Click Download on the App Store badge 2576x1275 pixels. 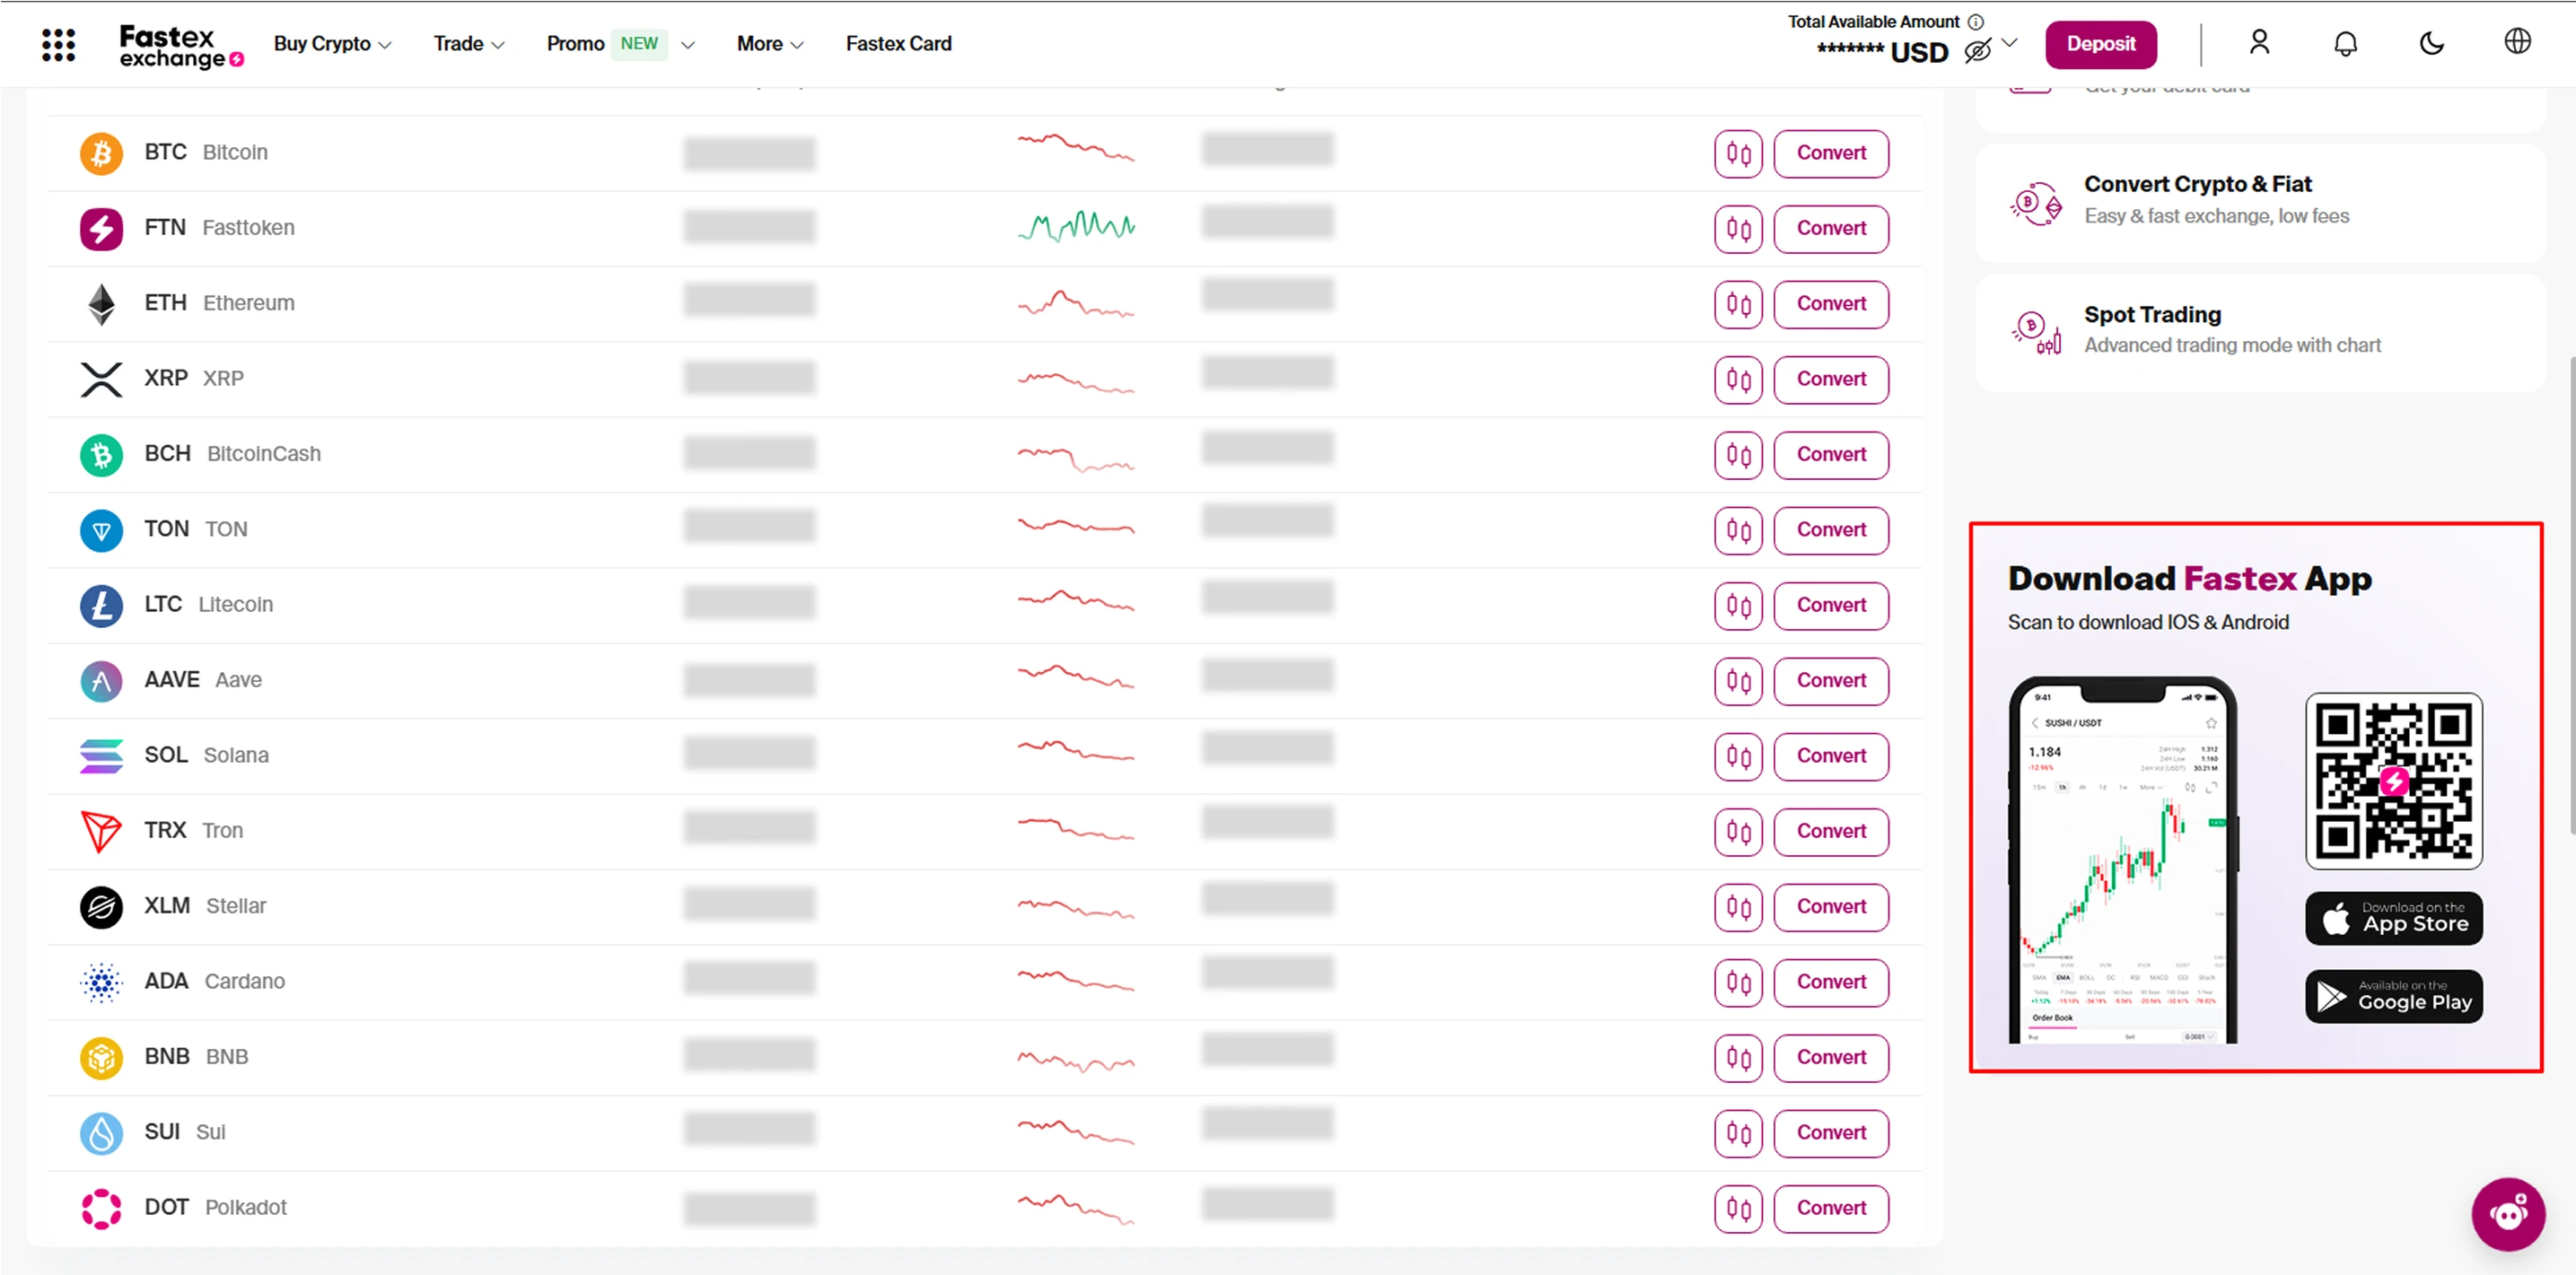pos(2393,918)
